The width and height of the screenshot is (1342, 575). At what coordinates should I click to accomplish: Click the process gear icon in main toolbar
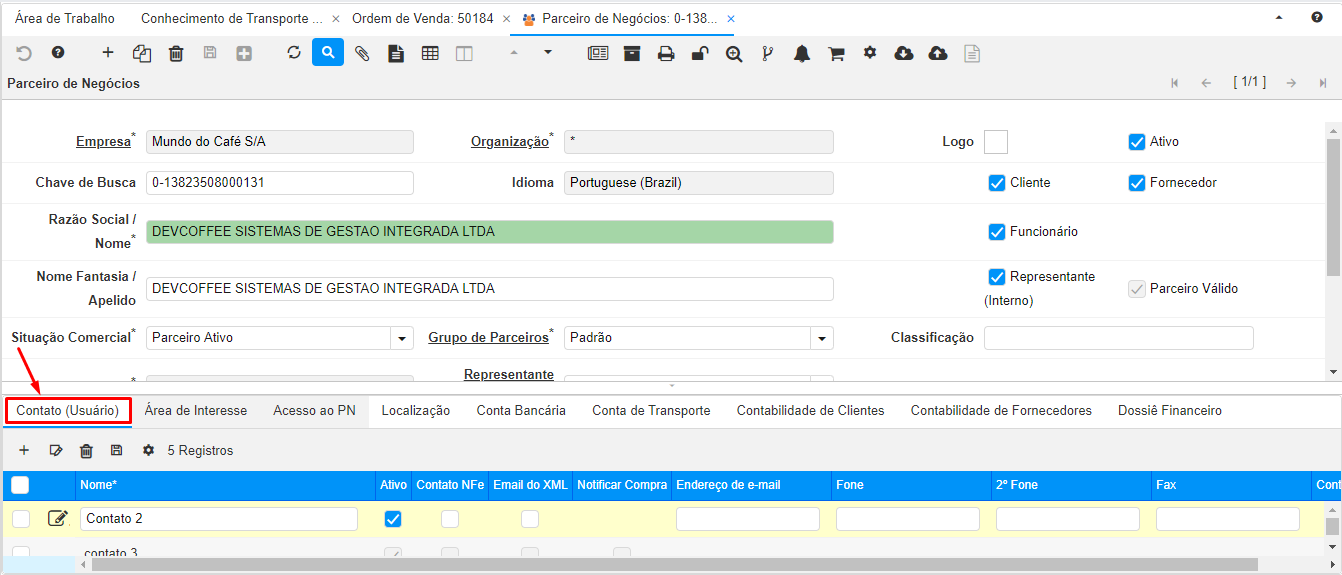coord(870,52)
